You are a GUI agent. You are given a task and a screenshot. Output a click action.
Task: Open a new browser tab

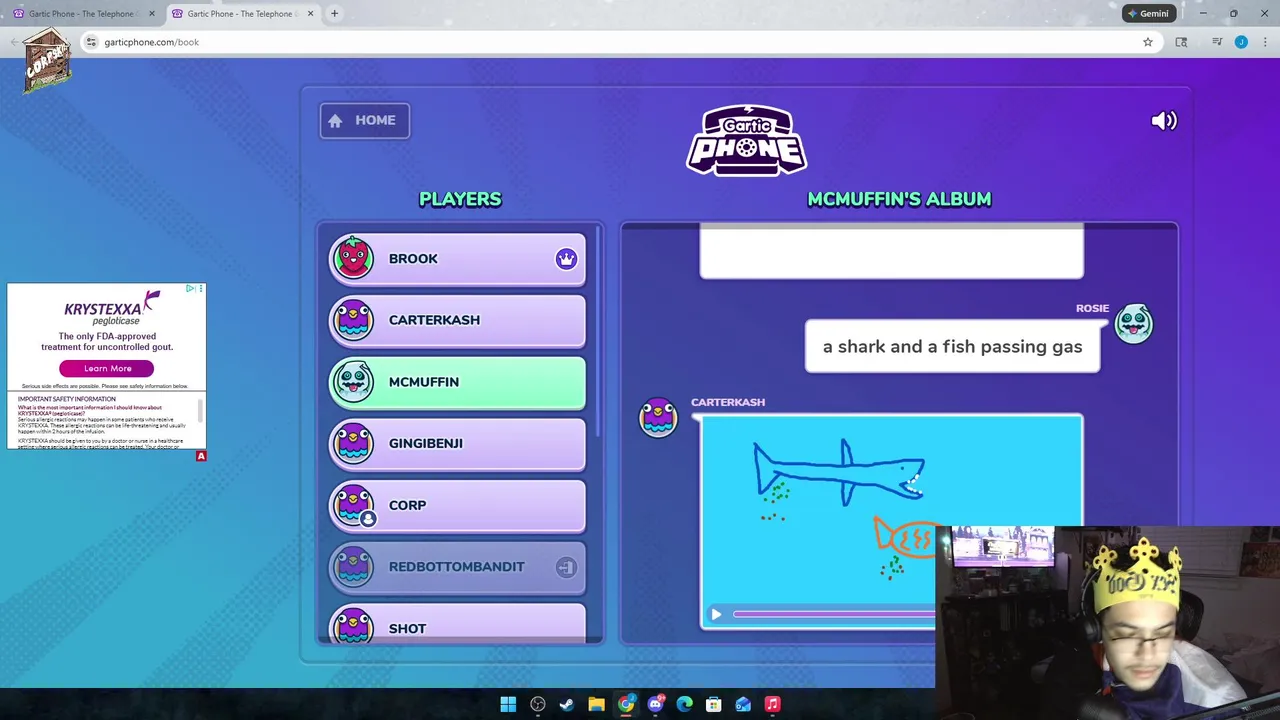pyautogui.click(x=334, y=14)
